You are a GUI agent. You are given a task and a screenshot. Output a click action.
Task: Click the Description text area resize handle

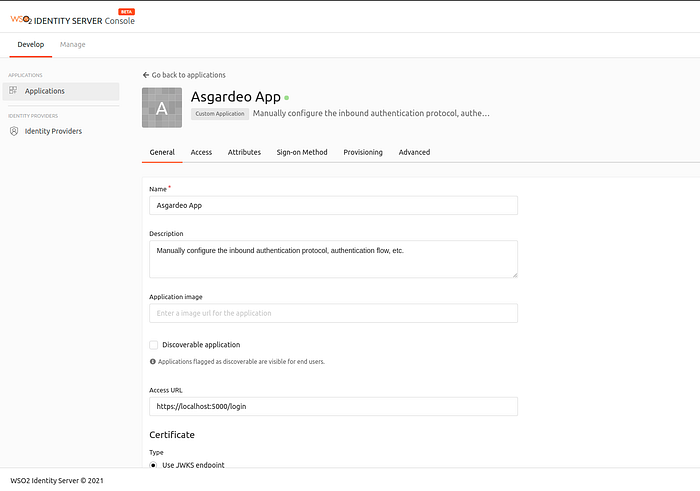pos(515,275)
